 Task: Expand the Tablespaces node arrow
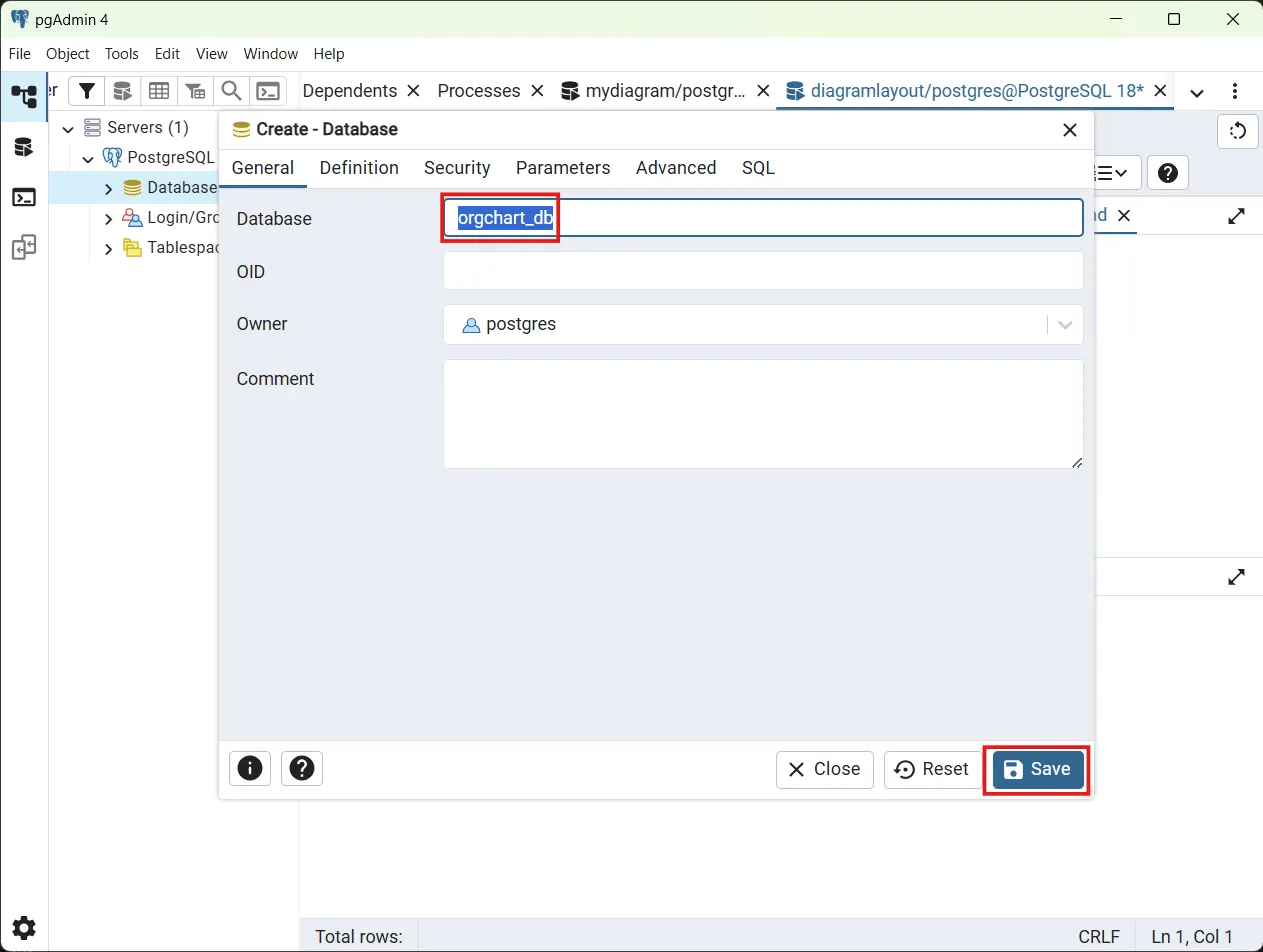click(x=108, y=248)
